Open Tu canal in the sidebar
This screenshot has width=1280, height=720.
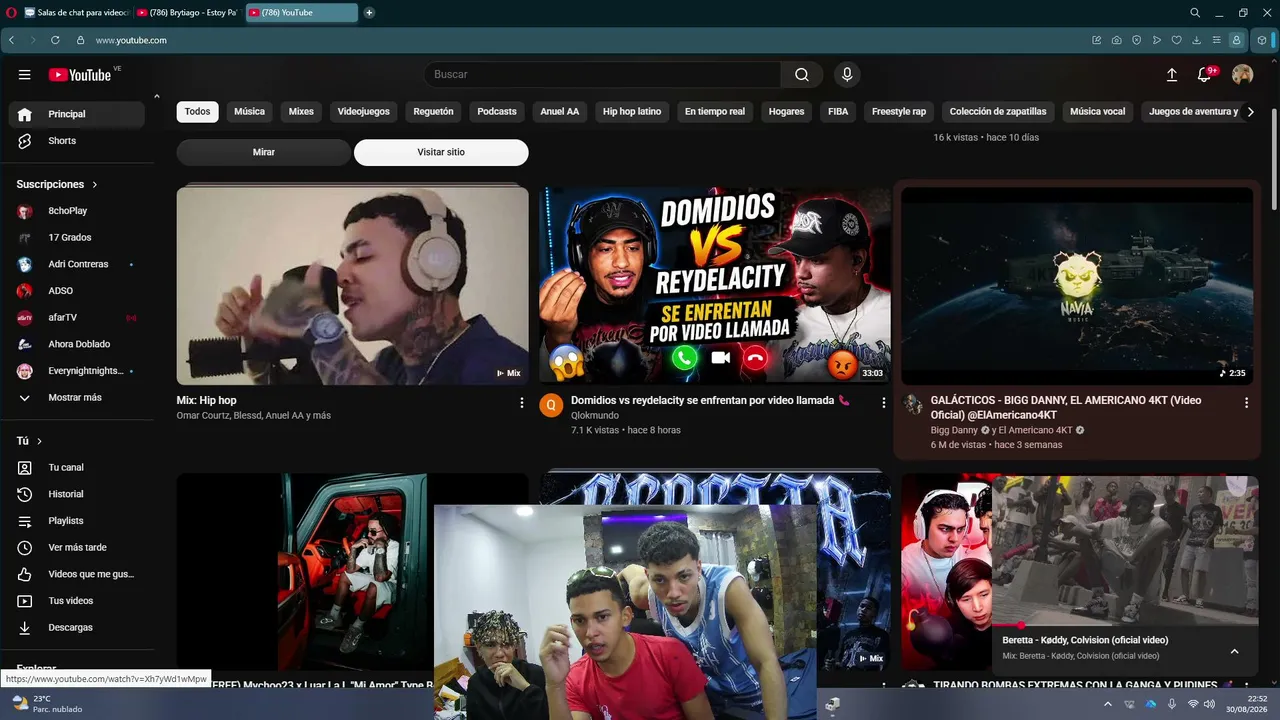click(x=76, y=468)
